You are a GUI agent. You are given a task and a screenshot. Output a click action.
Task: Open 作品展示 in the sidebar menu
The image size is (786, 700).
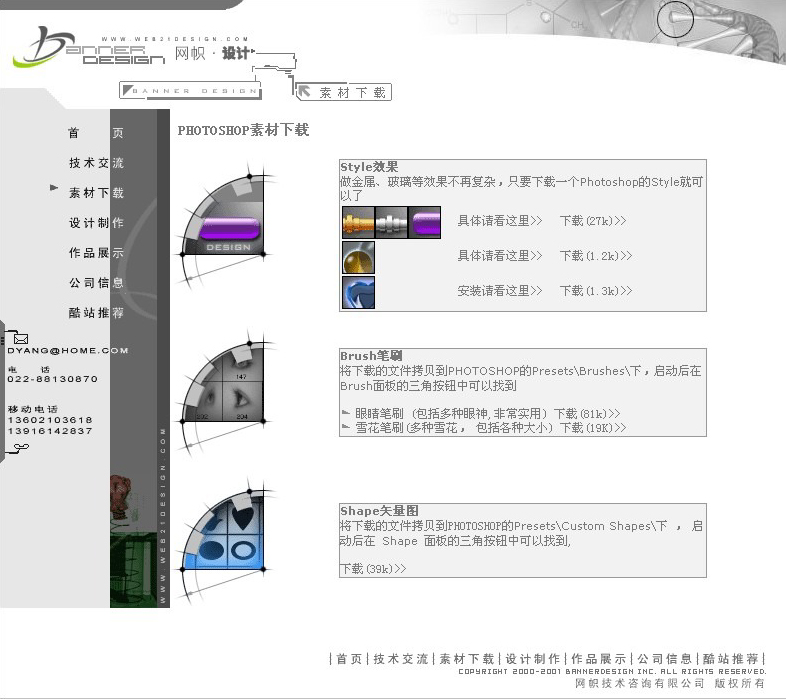(x=96, y=253)
